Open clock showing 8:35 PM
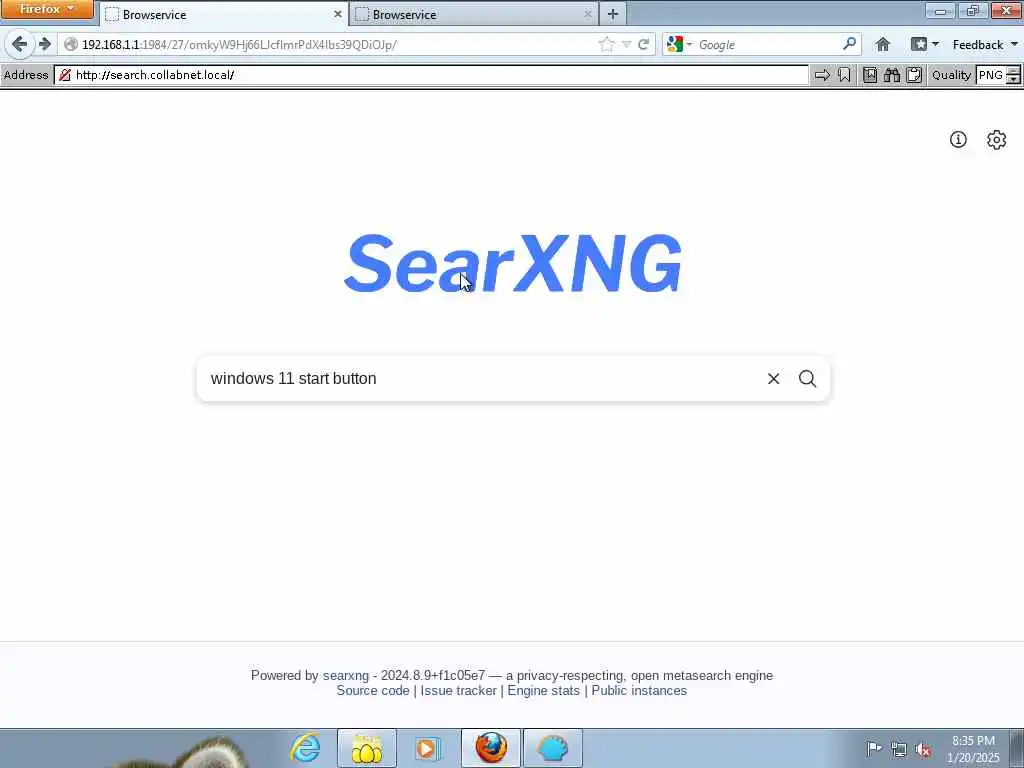 (x=973, y=749)
